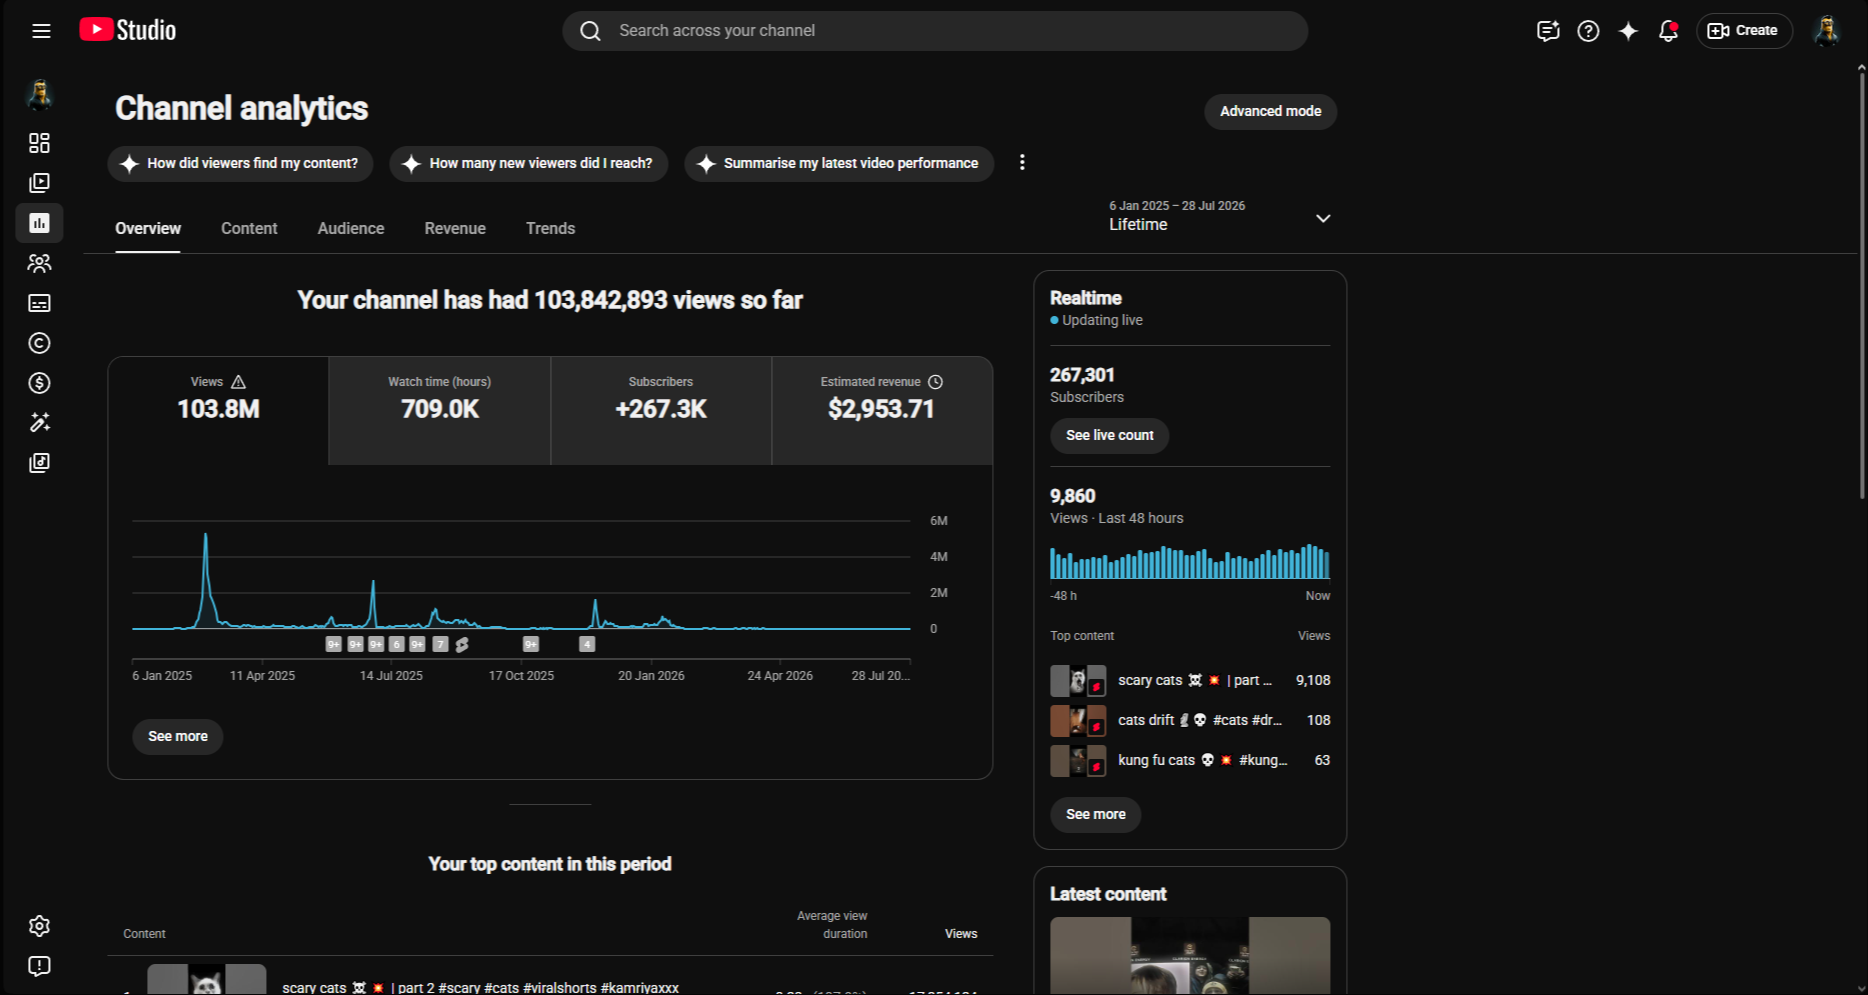The image size is (1868, 995).
Task: Click the "9,860" views last 48 hours value
Action: (1073, 496)
